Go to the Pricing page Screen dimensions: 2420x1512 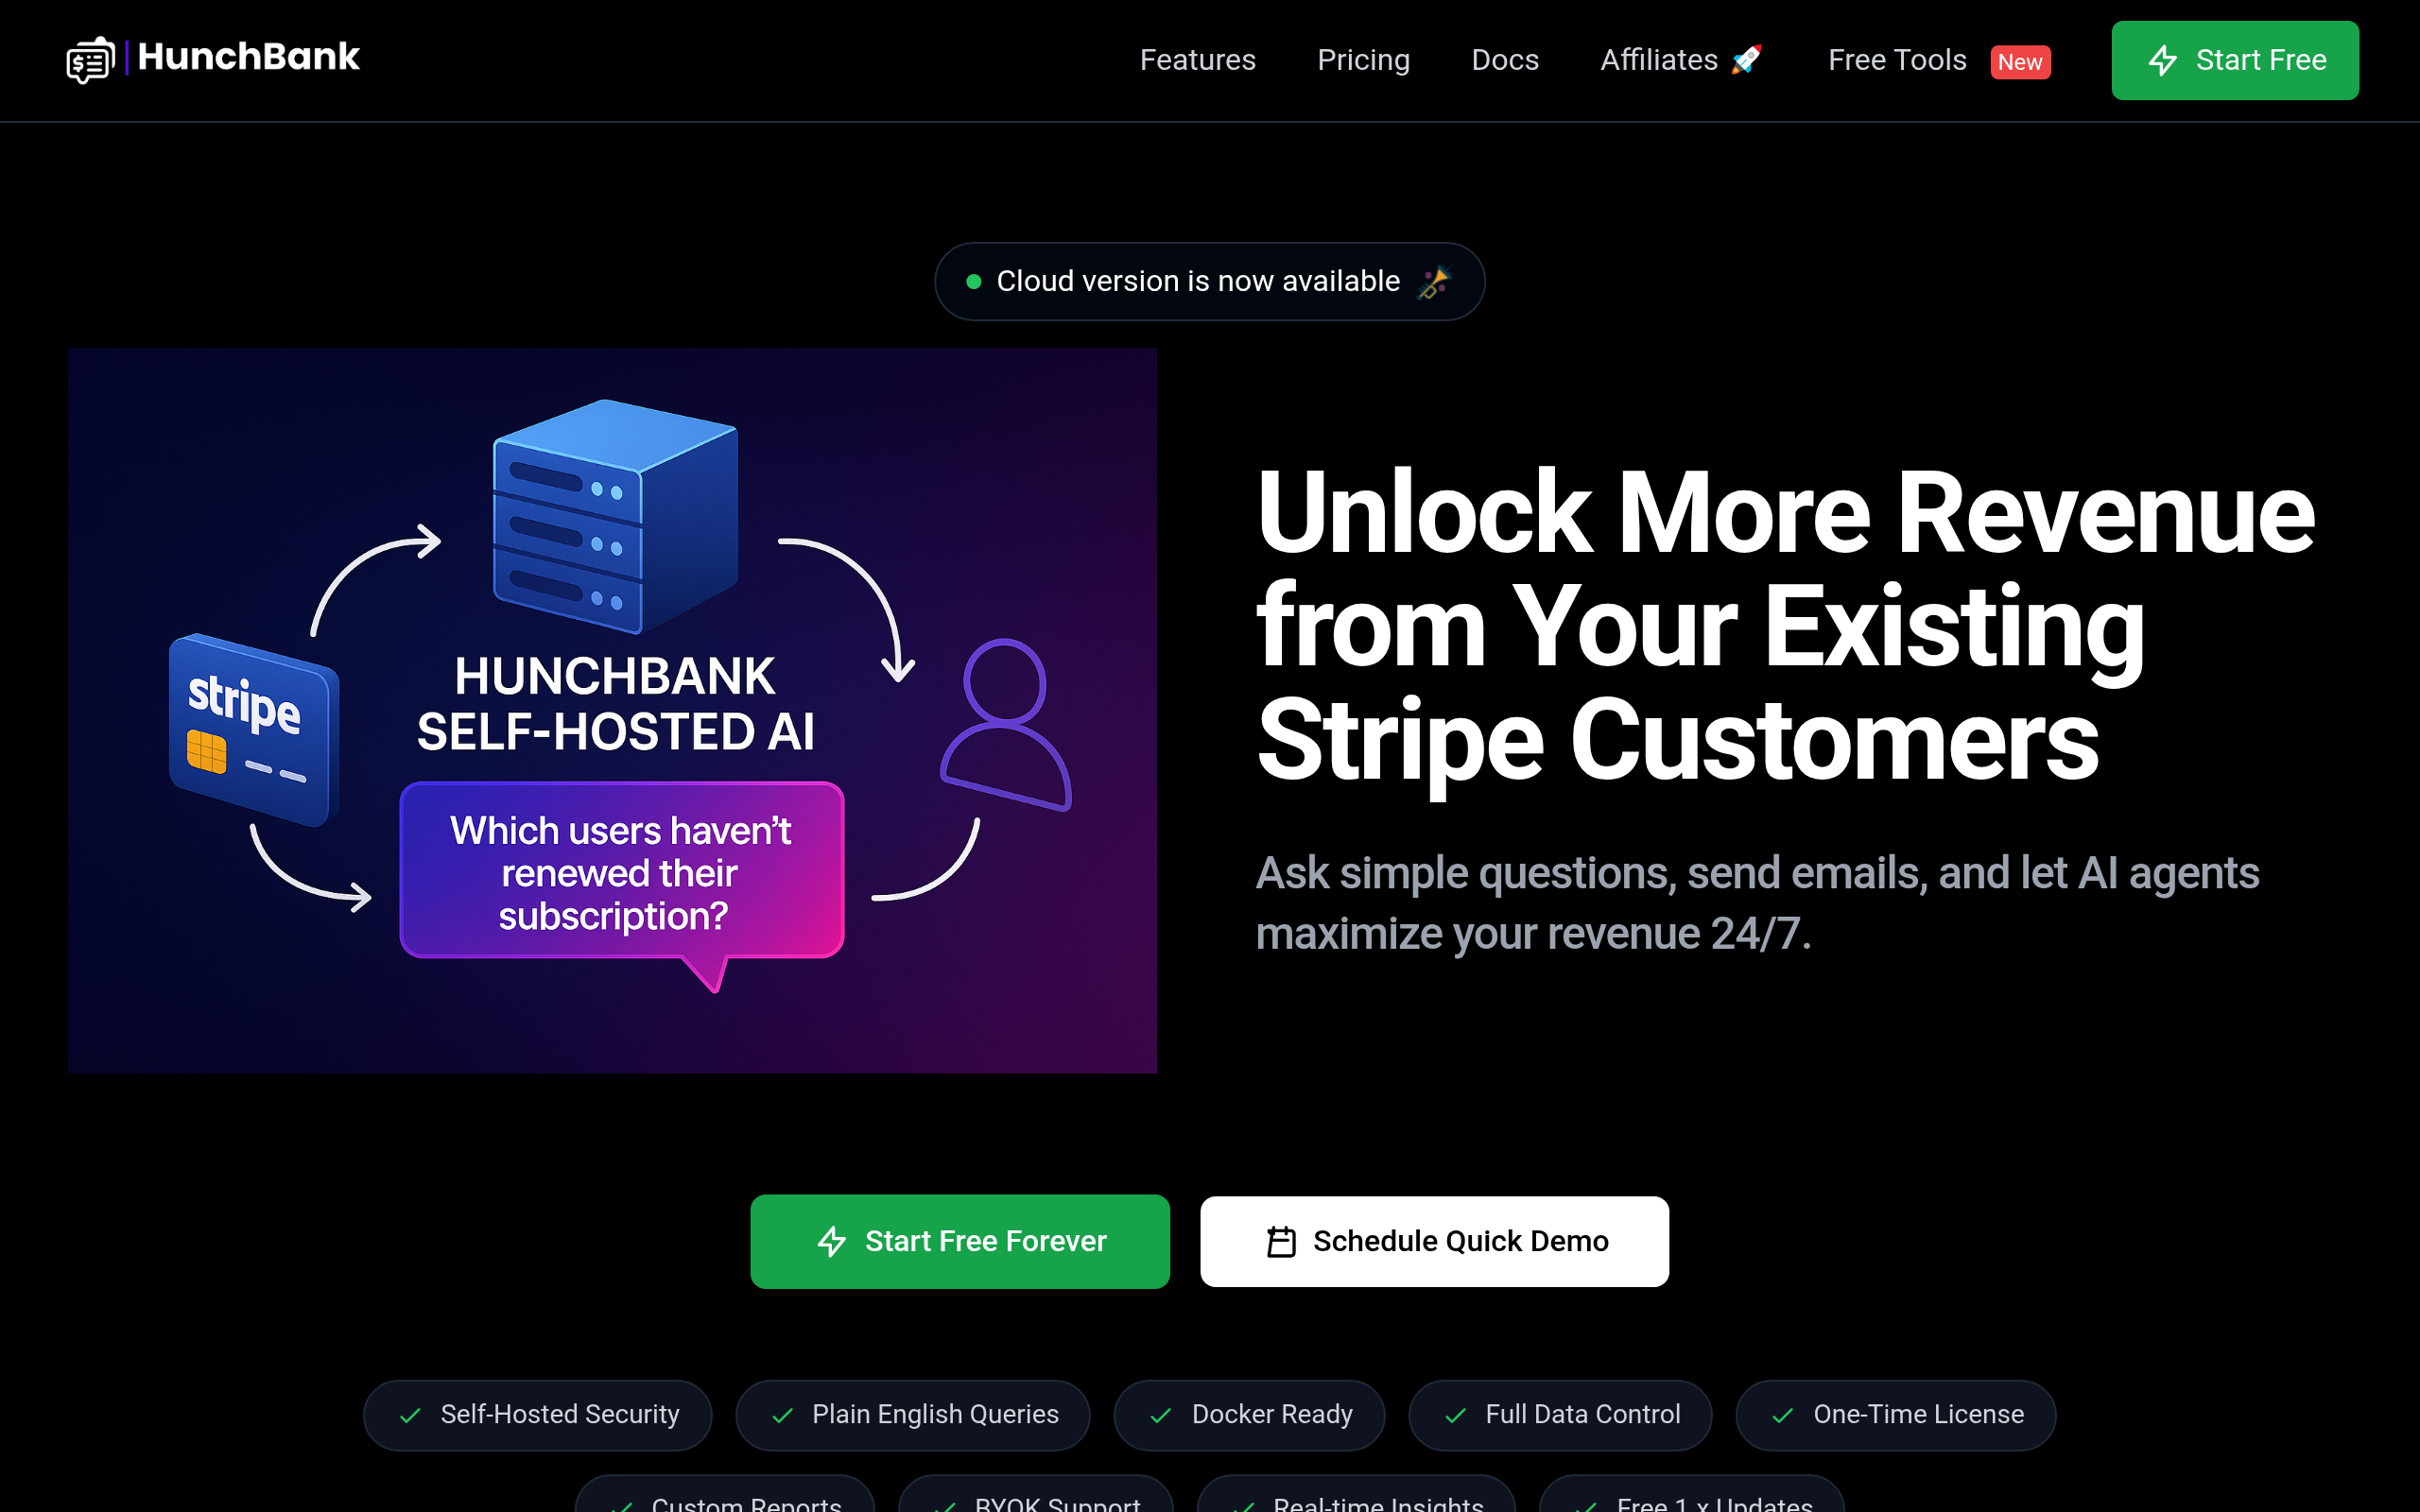point(1363,60)
